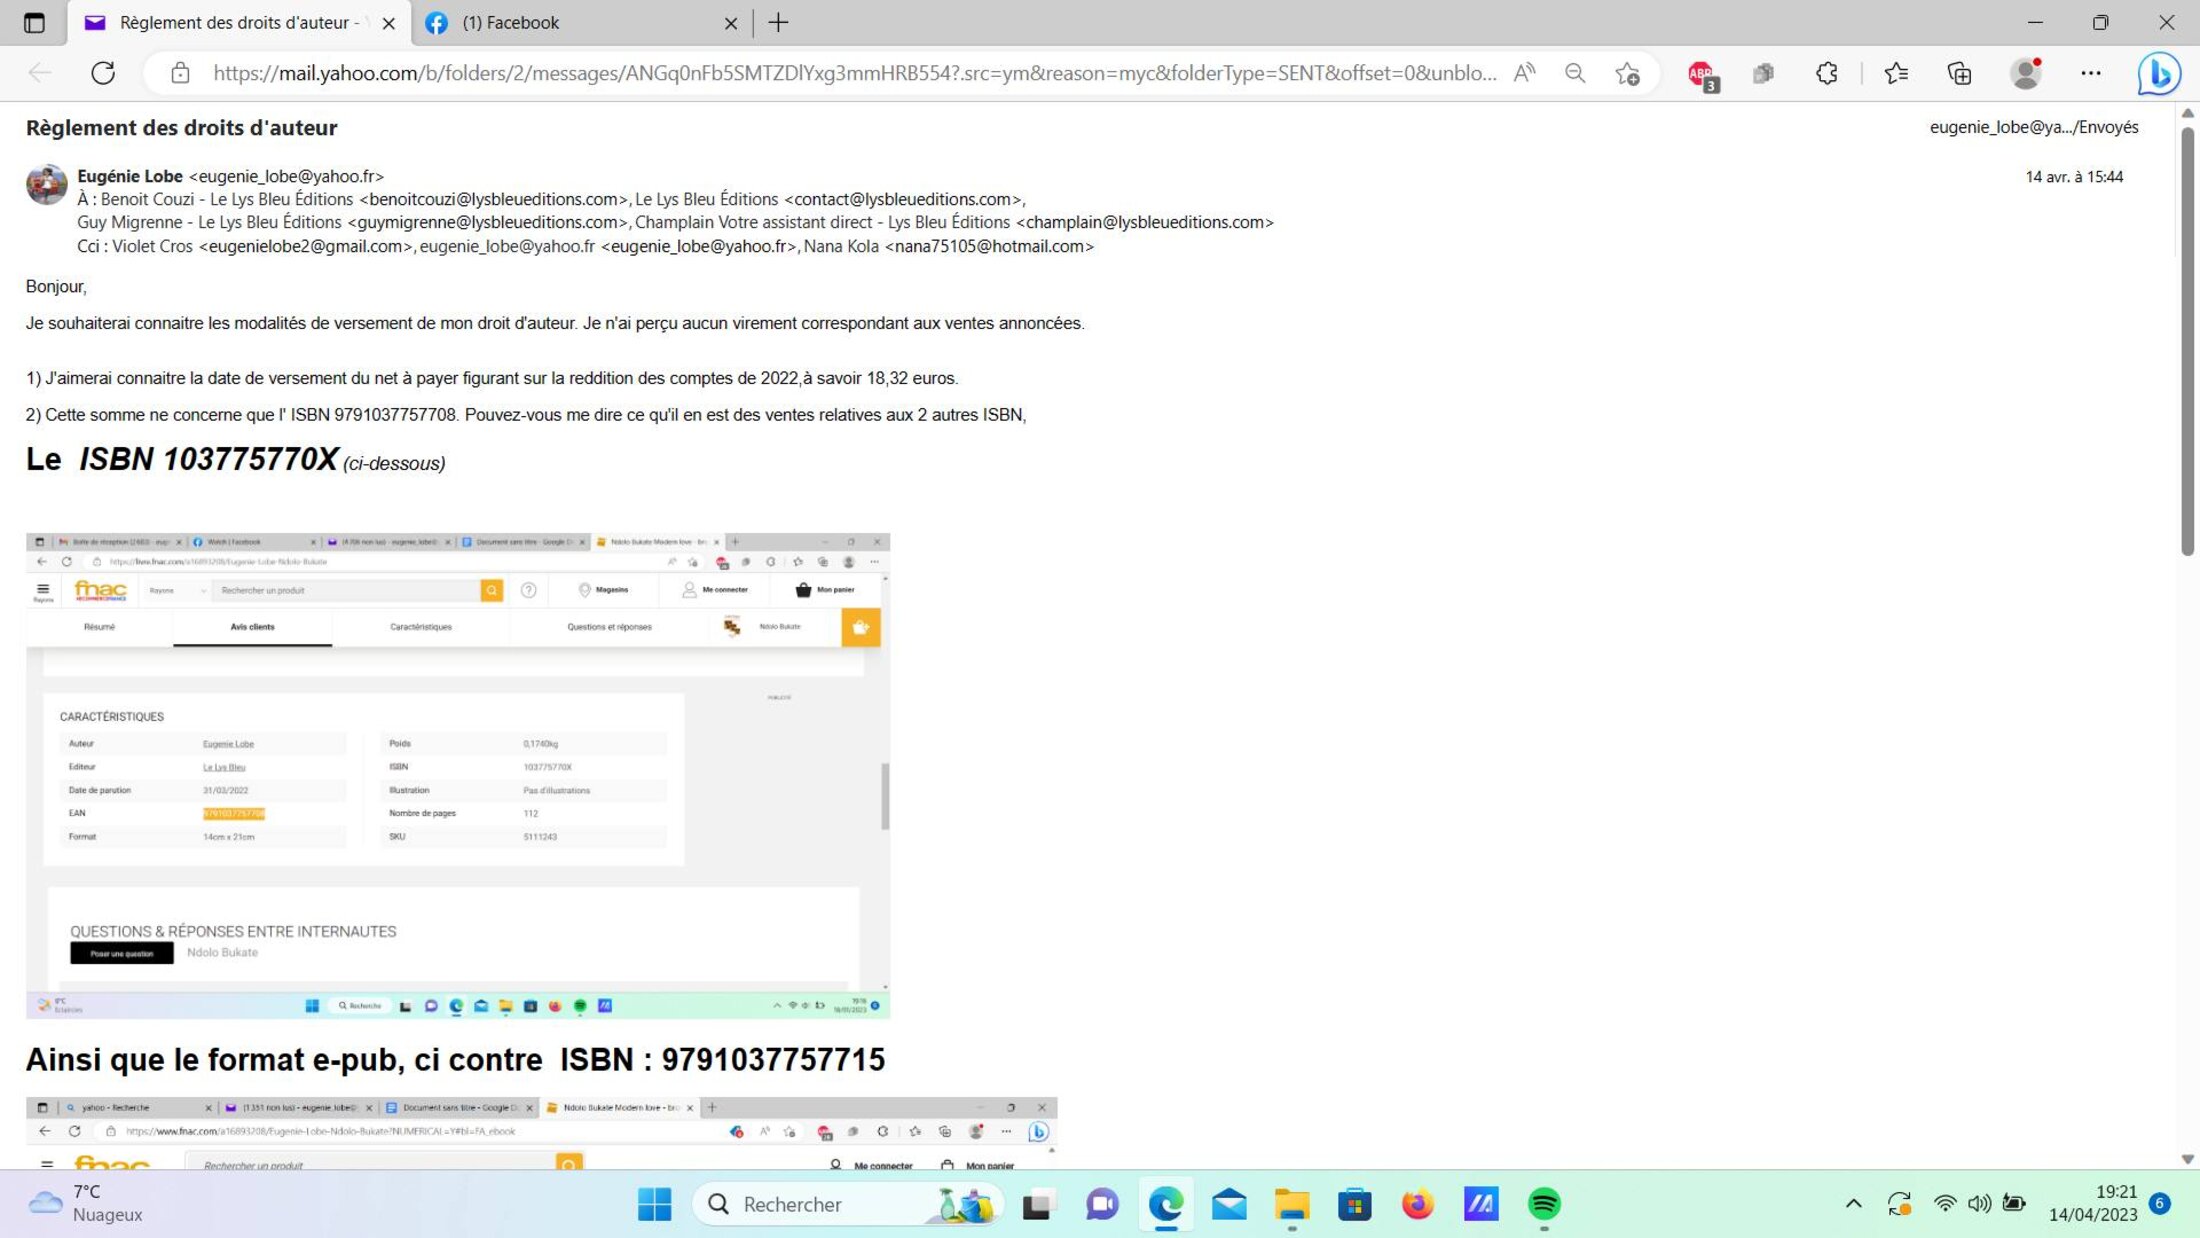The height and width of the screenshot is (1238, 2200).
Task: Click the date 14 avr. à 15:44
Action: tap(2074, 177)
